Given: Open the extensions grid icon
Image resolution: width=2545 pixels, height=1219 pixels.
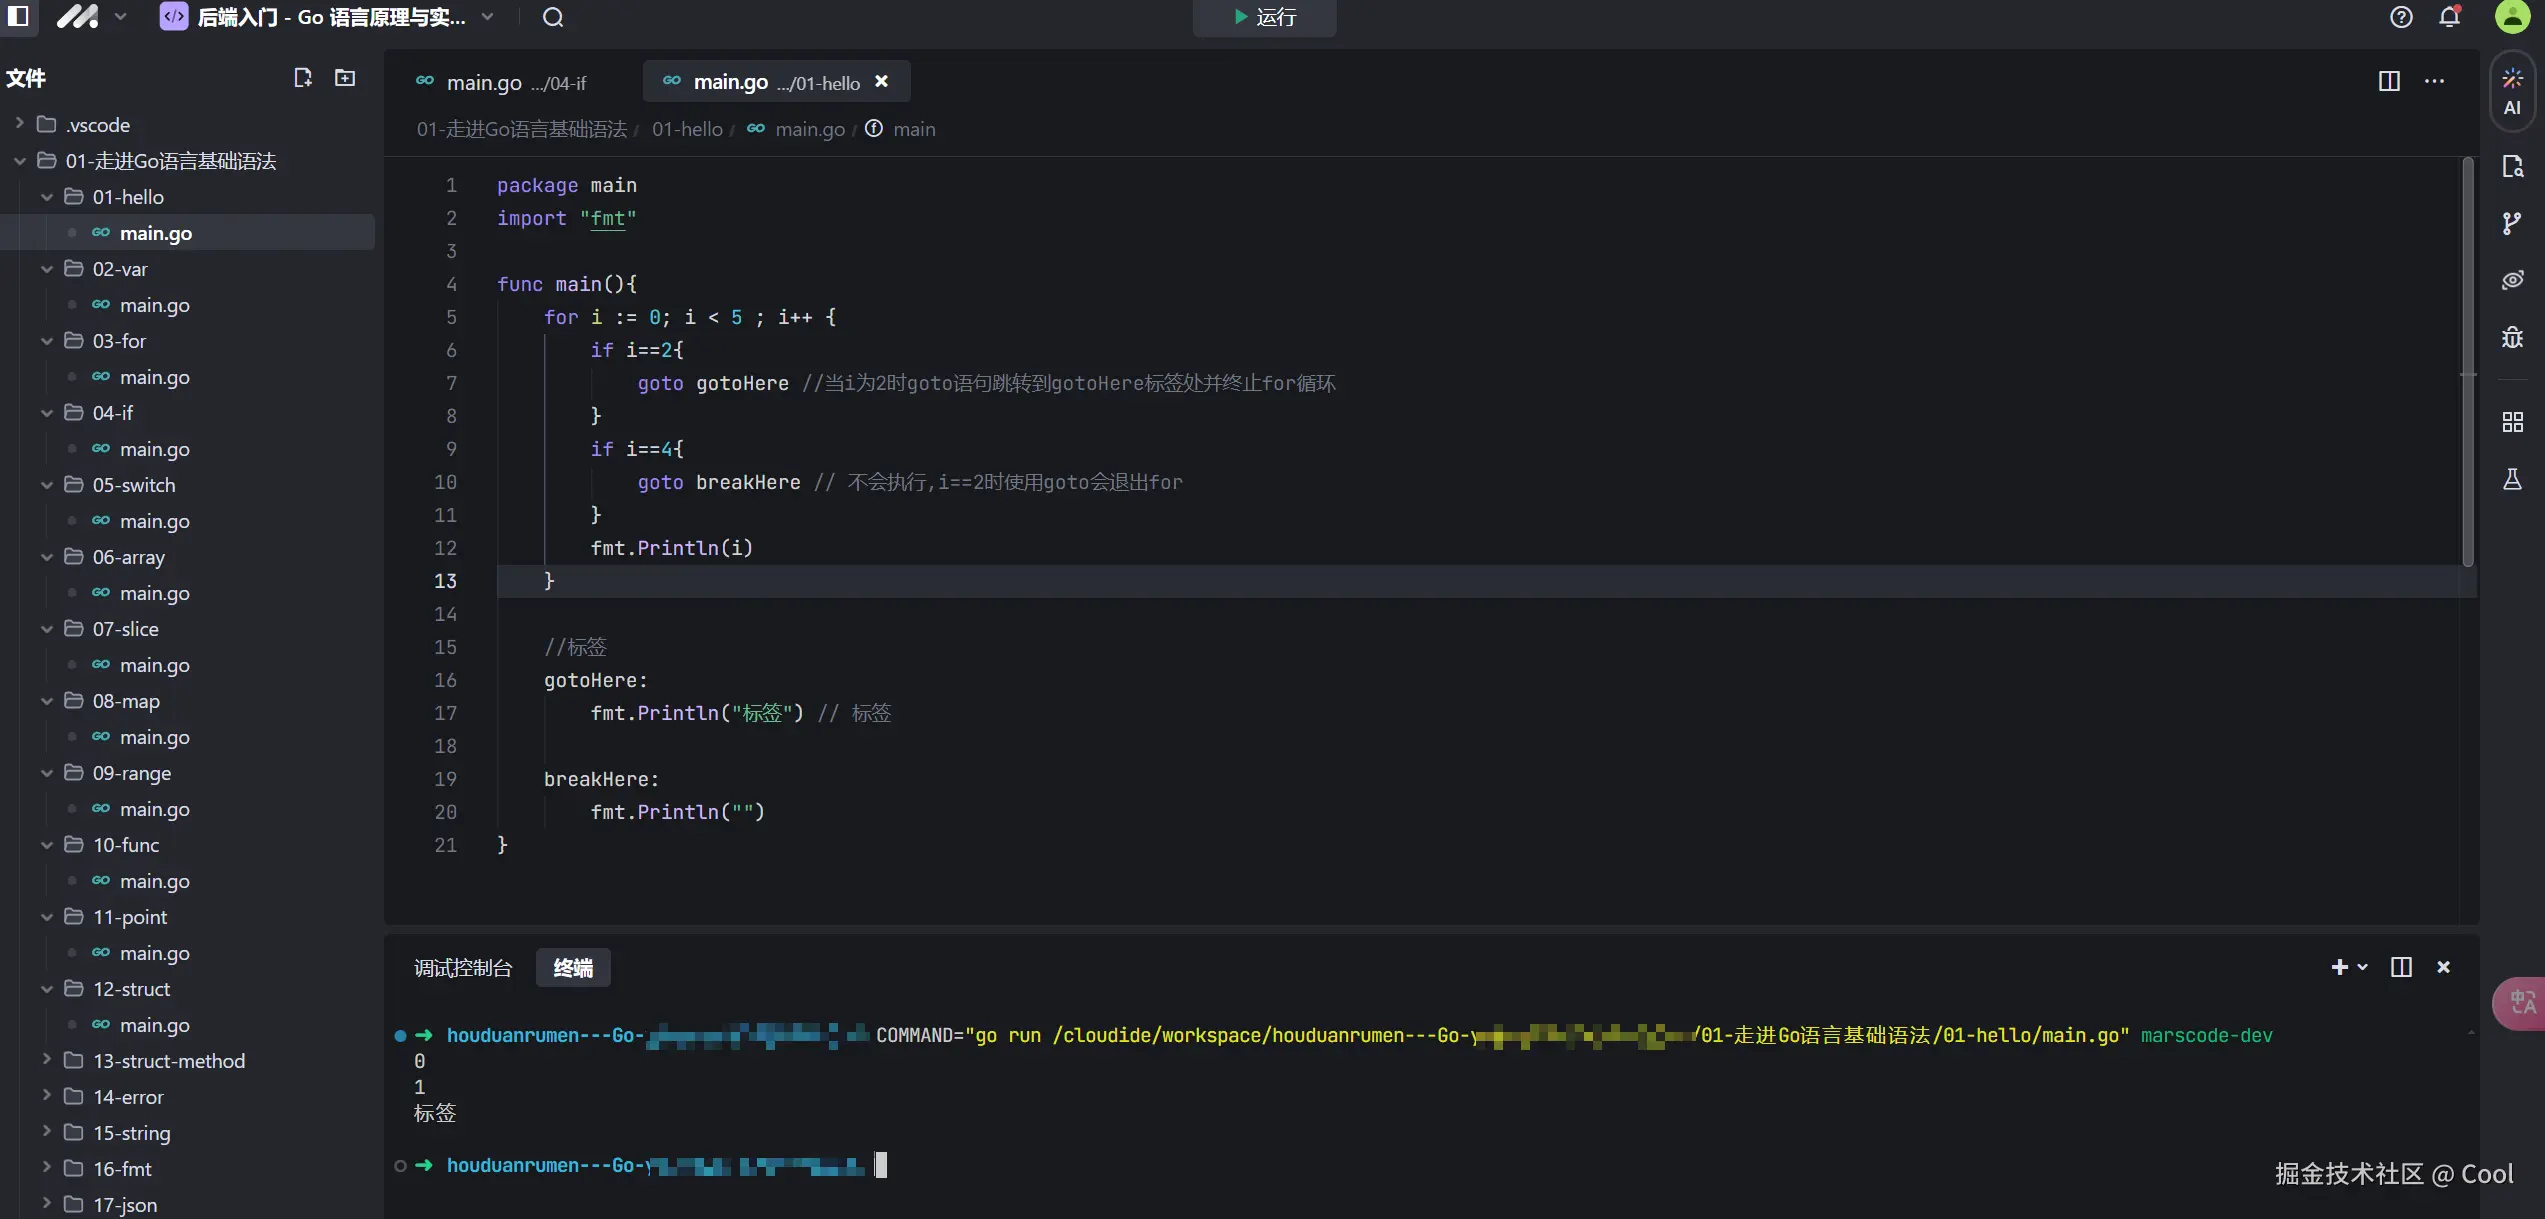Looking at the screenshot, I should tap(2511, 422).
